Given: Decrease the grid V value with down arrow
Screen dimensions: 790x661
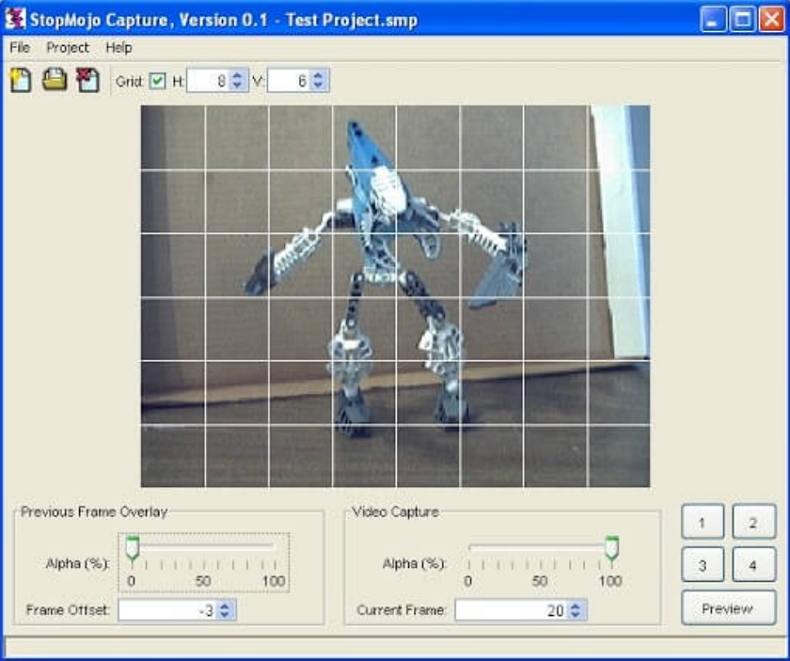Looking at the screenshot, I should [318, 86].
